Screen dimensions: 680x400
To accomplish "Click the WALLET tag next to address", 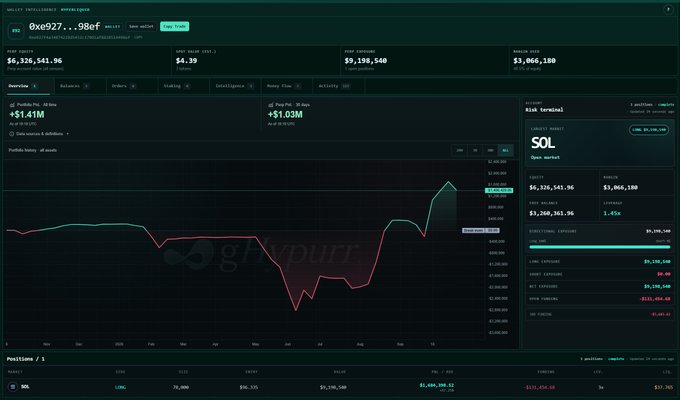I will coord(112,27).
